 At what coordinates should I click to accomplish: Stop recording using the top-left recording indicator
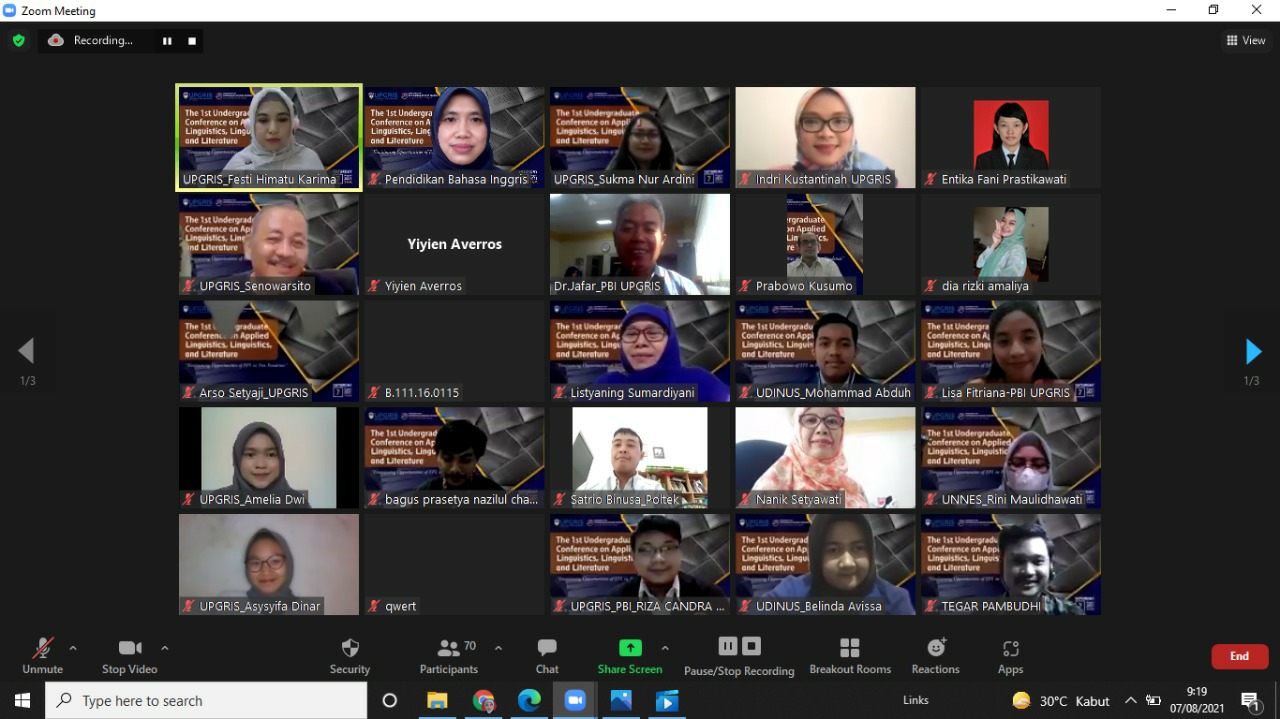coord(191,41)
